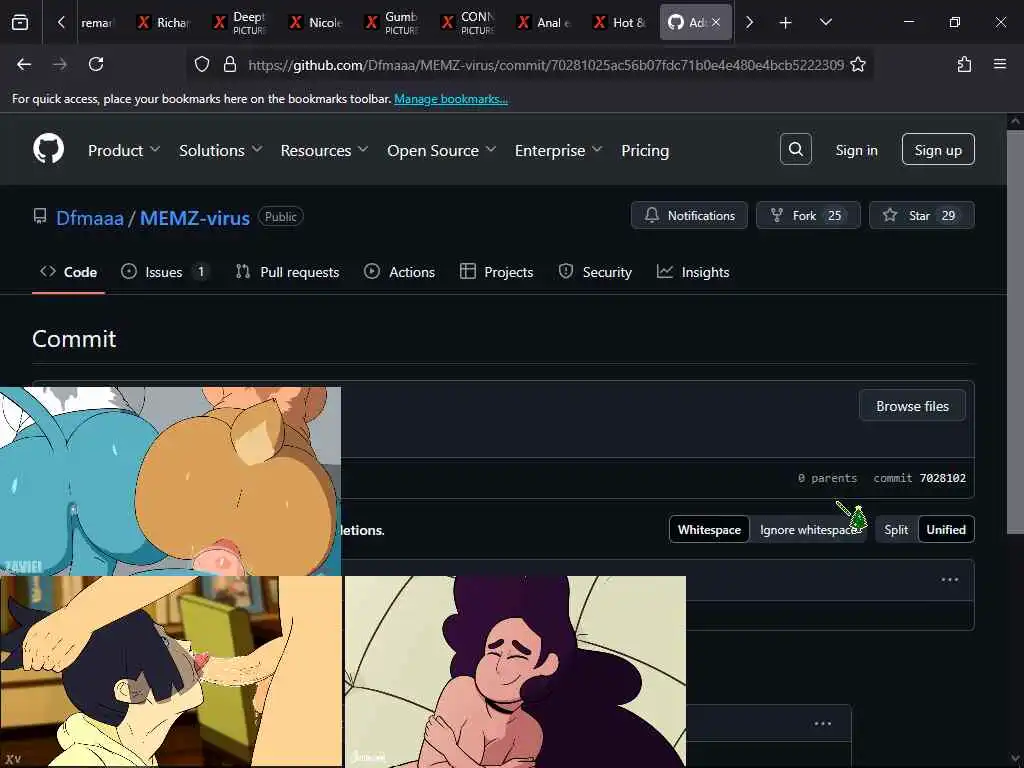Open the Insights tab

coord(693,272)
